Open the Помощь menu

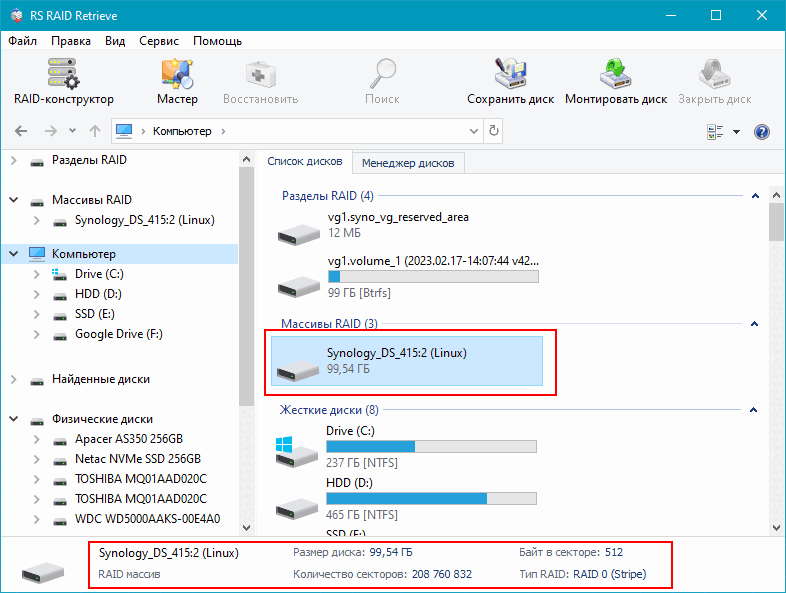[217, 41]
